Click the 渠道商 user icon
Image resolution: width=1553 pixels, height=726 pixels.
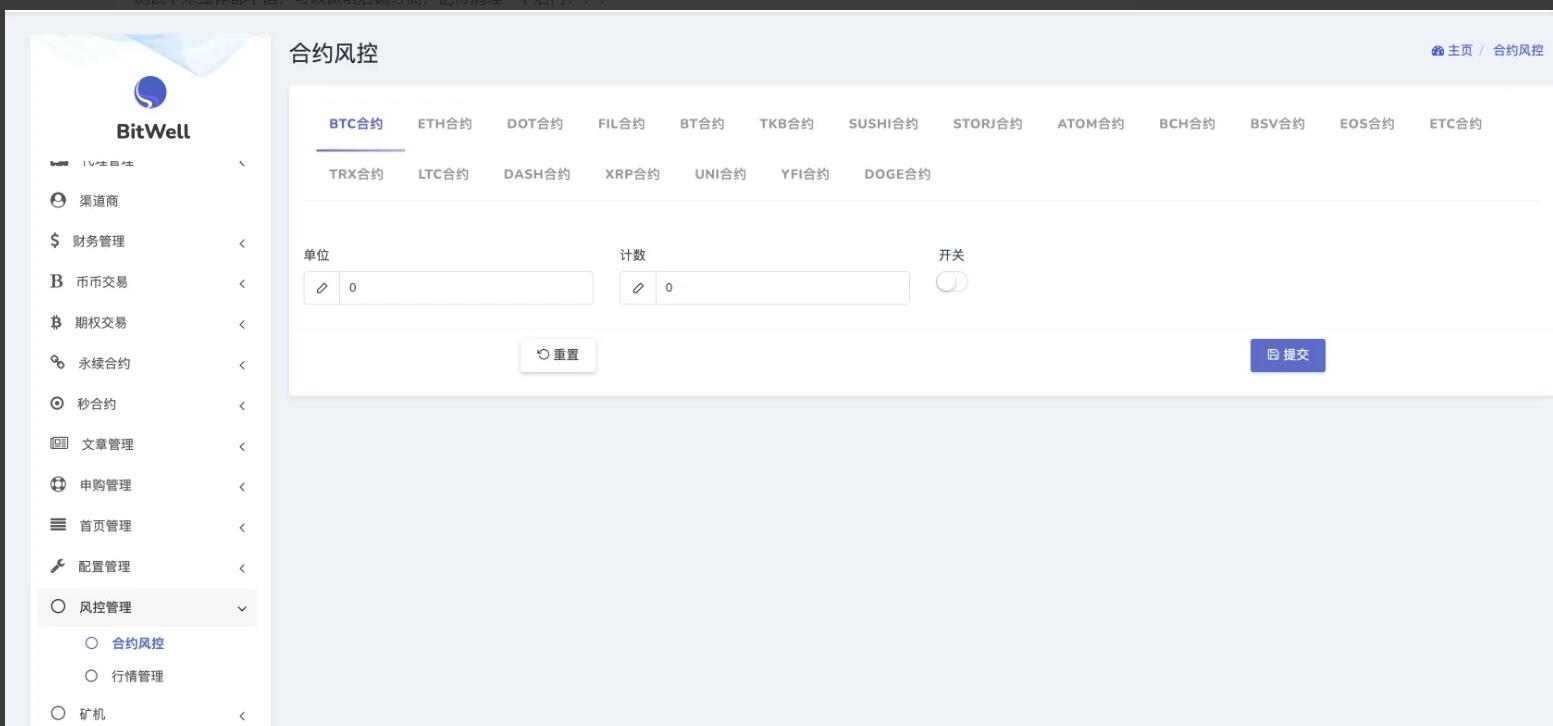click(x=58, y=201)
